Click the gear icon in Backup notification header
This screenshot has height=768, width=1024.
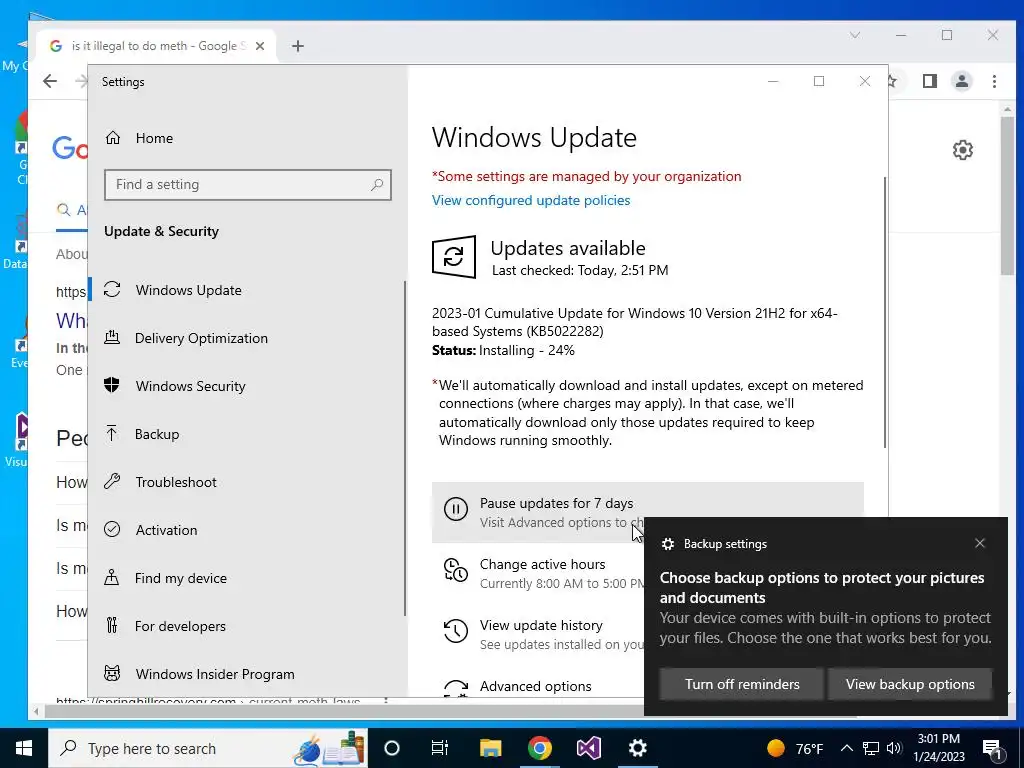click(667, 544)
